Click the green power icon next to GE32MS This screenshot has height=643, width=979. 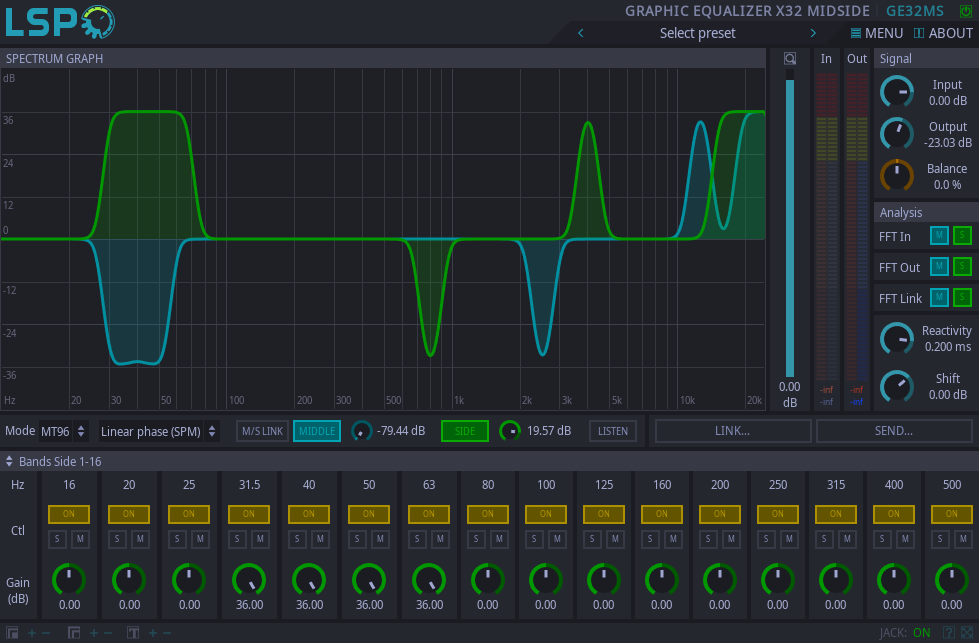click(965, 11)
